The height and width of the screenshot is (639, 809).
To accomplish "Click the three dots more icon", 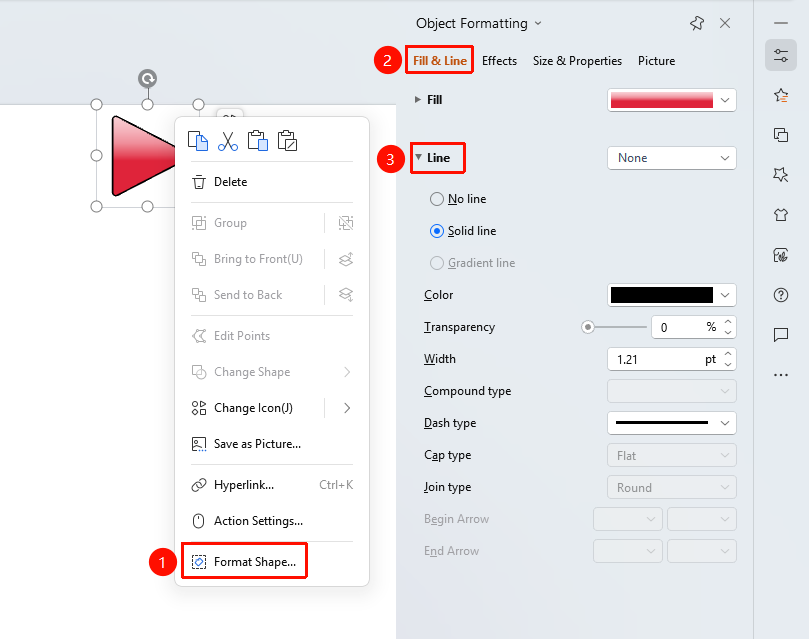I will [781, 375].
